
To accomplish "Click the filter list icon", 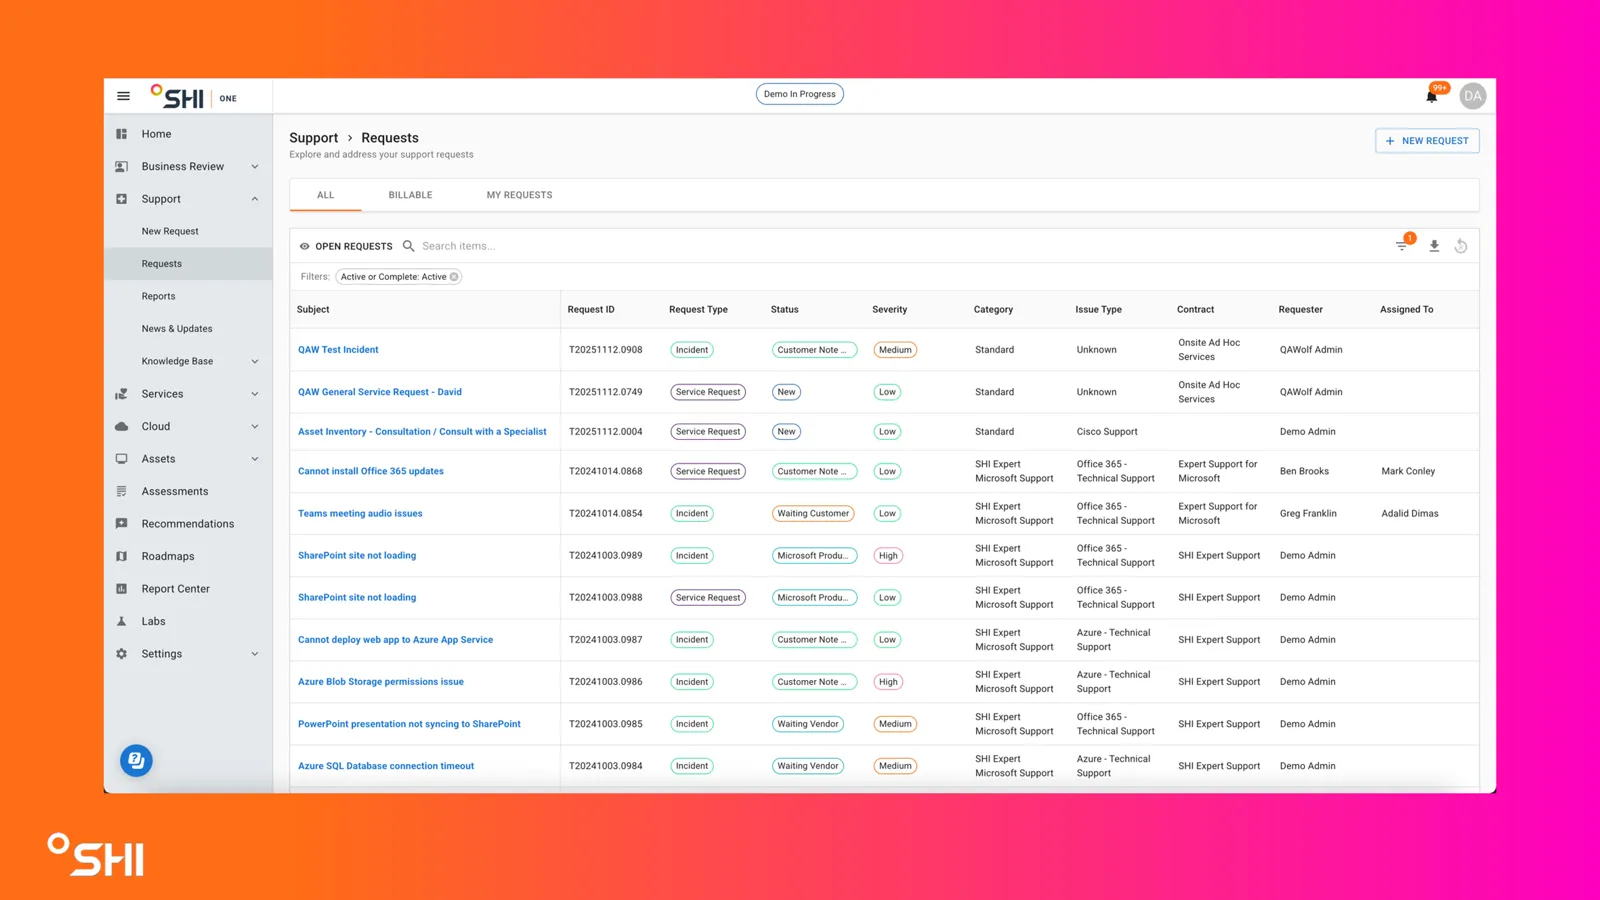I will click(x=1402, y=246).
